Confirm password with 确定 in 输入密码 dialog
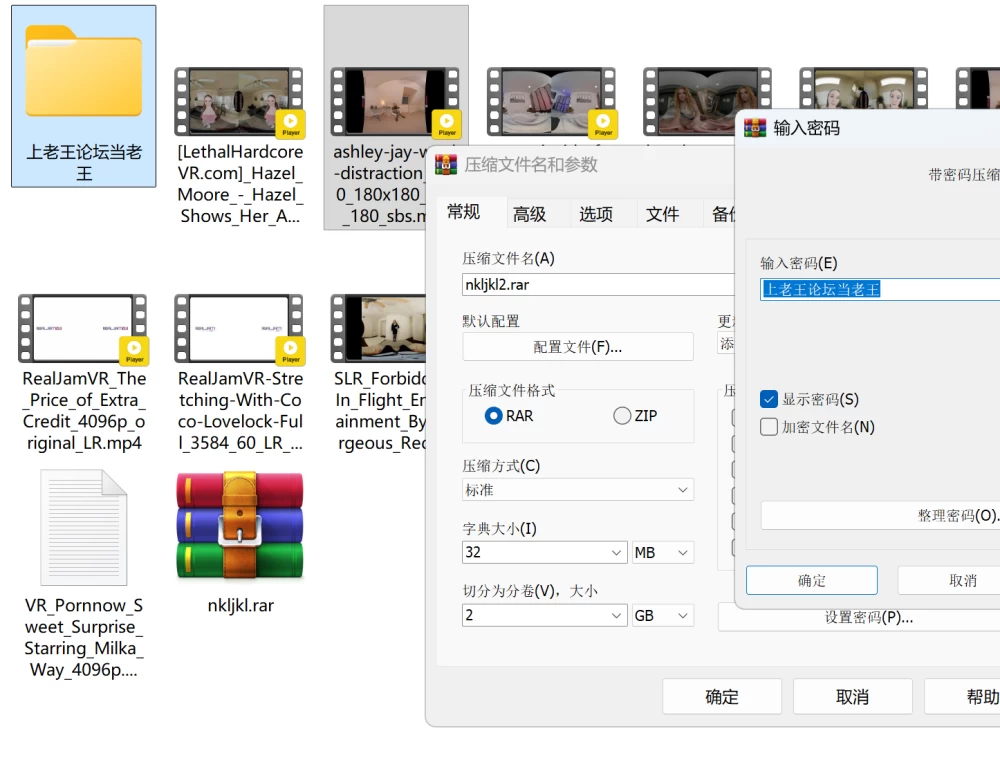The image size is (1000, 769). (812, 580)
